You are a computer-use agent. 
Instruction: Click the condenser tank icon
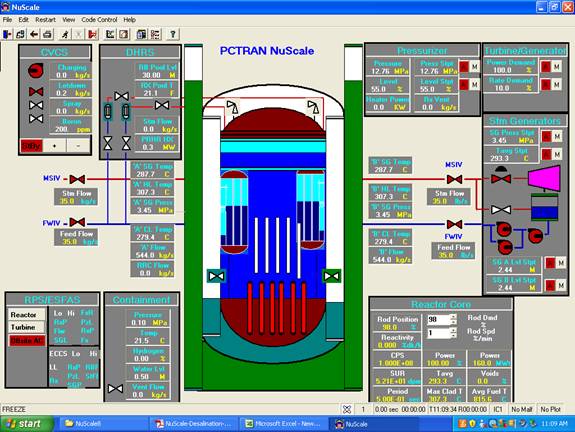(545, 207)
